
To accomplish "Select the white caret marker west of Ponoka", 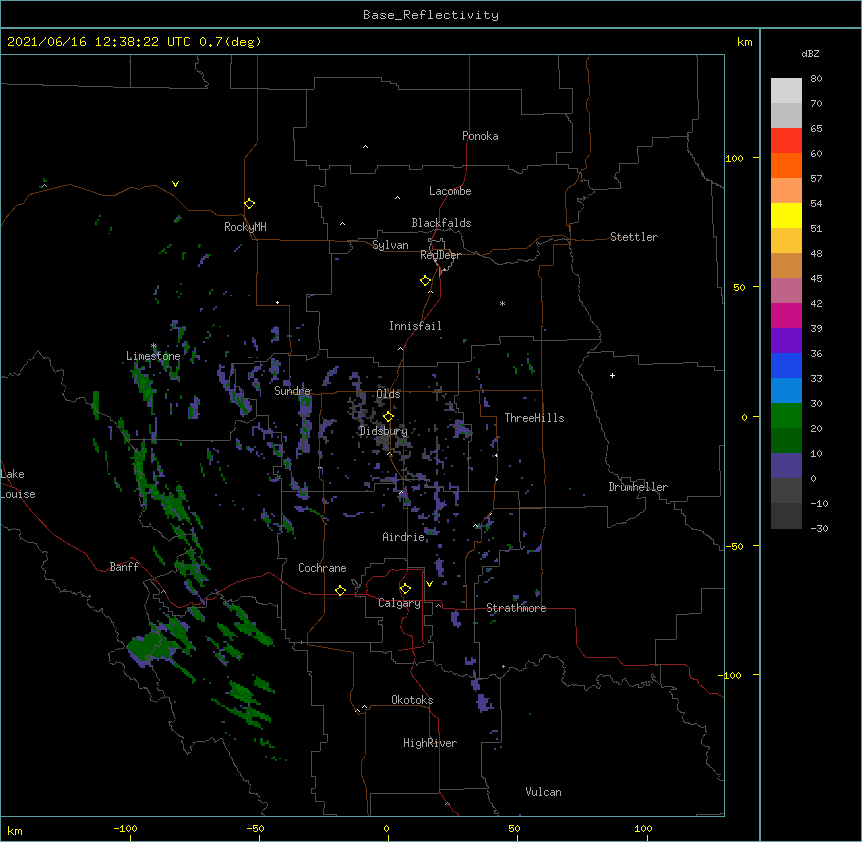I will [x=365, y=147].
